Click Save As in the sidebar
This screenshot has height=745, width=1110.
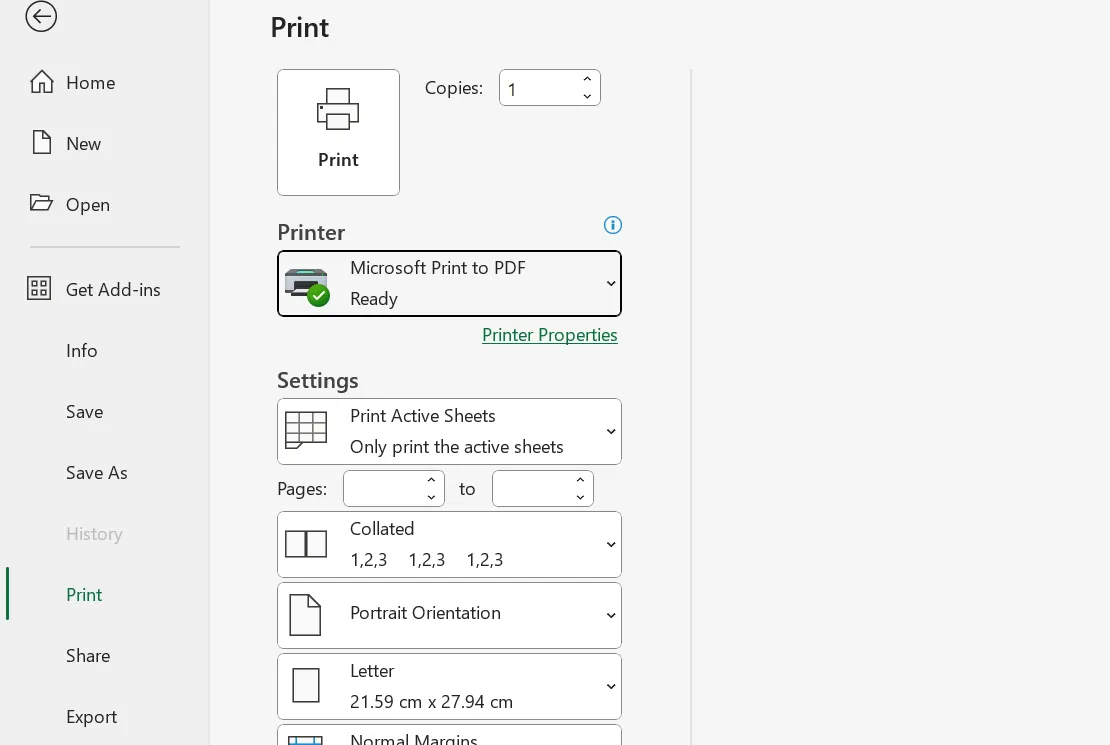[96, 472]
